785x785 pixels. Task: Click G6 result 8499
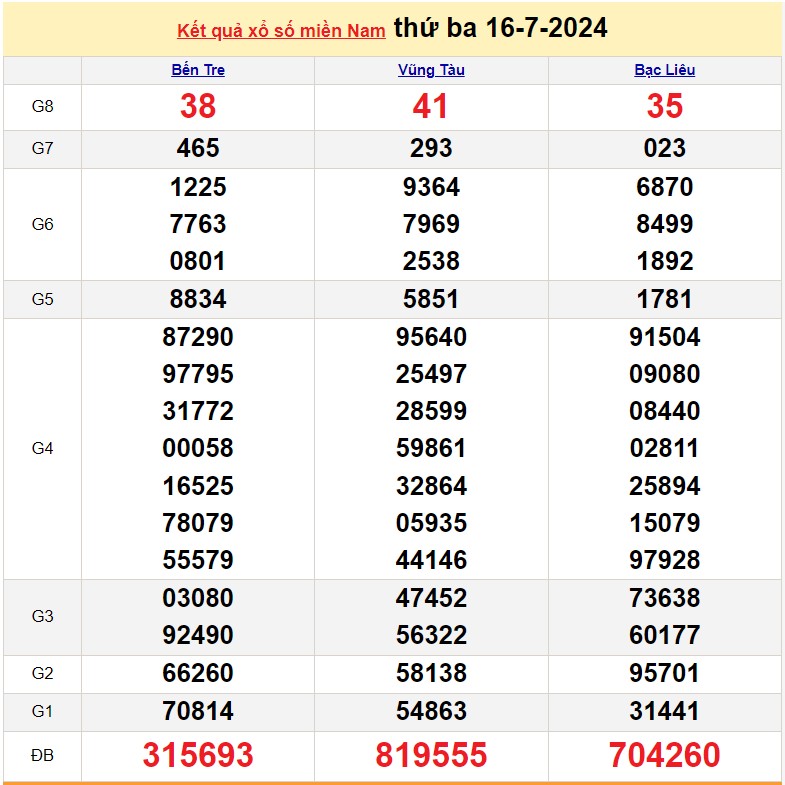point(664,224)
